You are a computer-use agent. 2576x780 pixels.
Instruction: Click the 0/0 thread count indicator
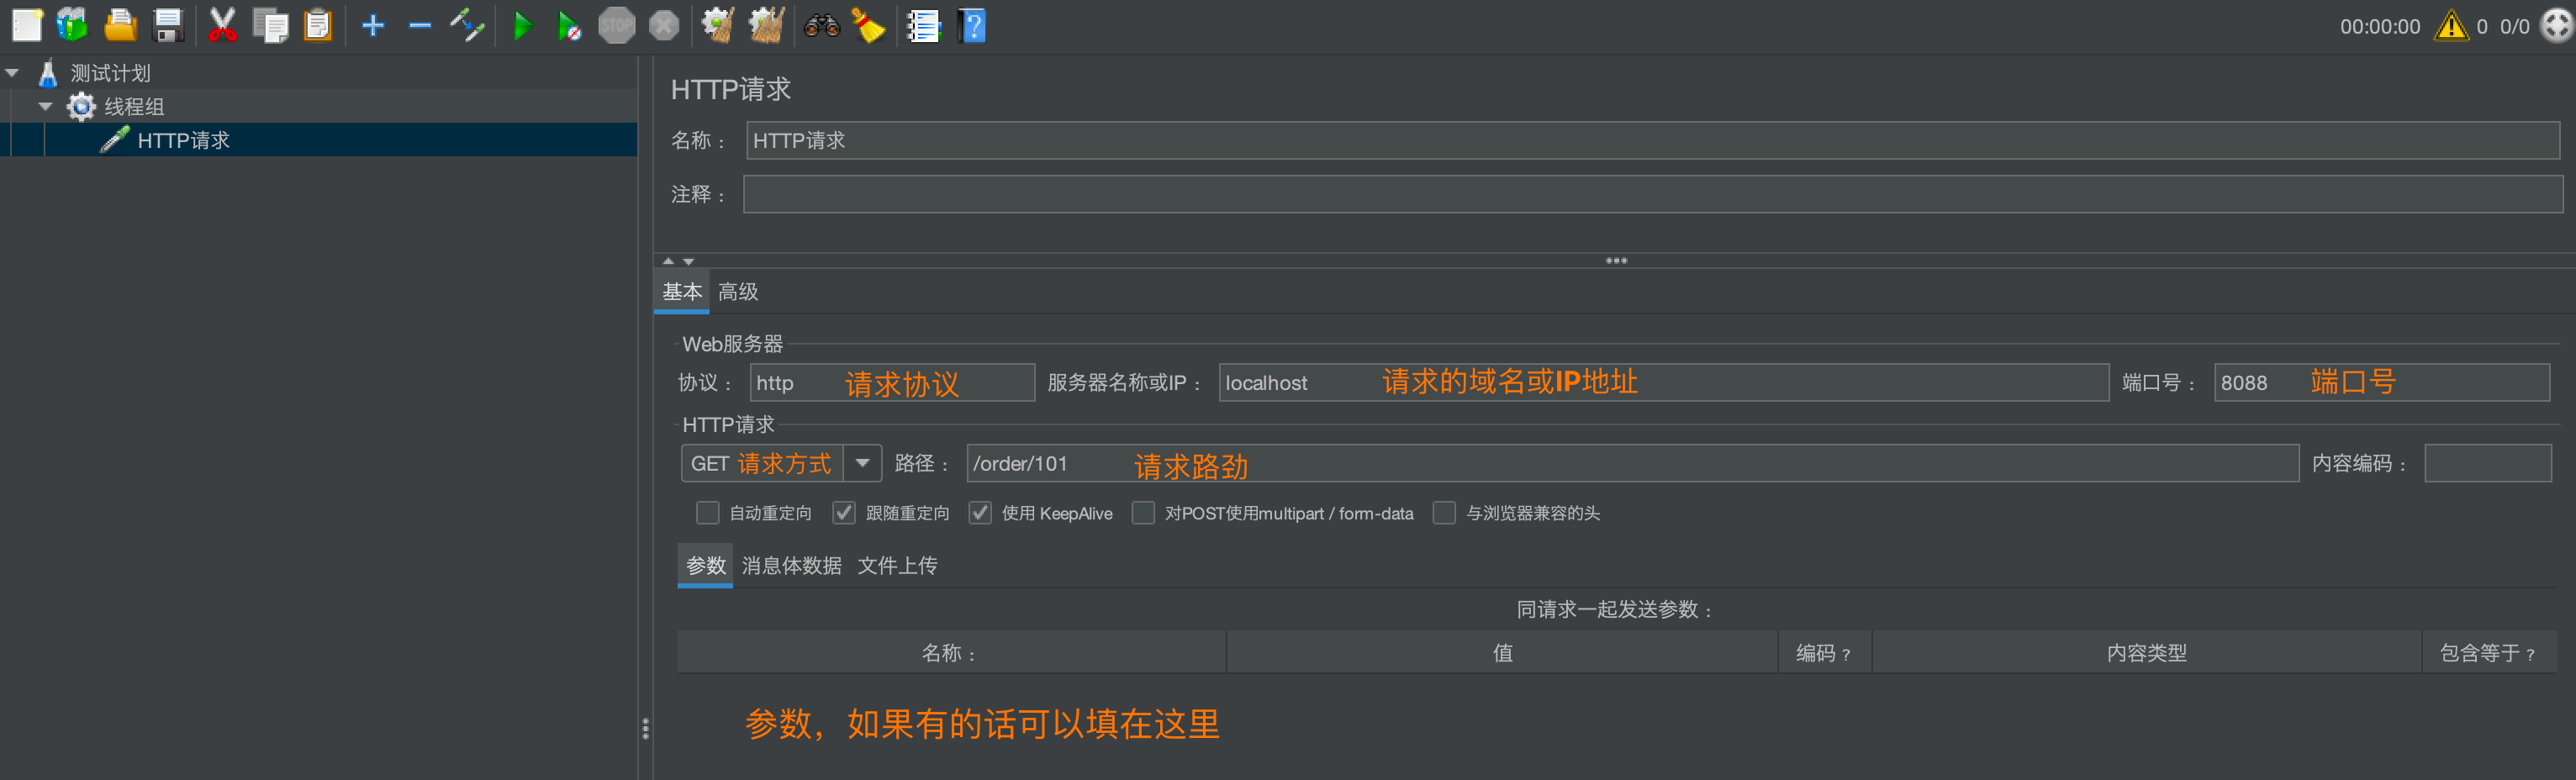pyautogui.click(x=2514, y=26)
